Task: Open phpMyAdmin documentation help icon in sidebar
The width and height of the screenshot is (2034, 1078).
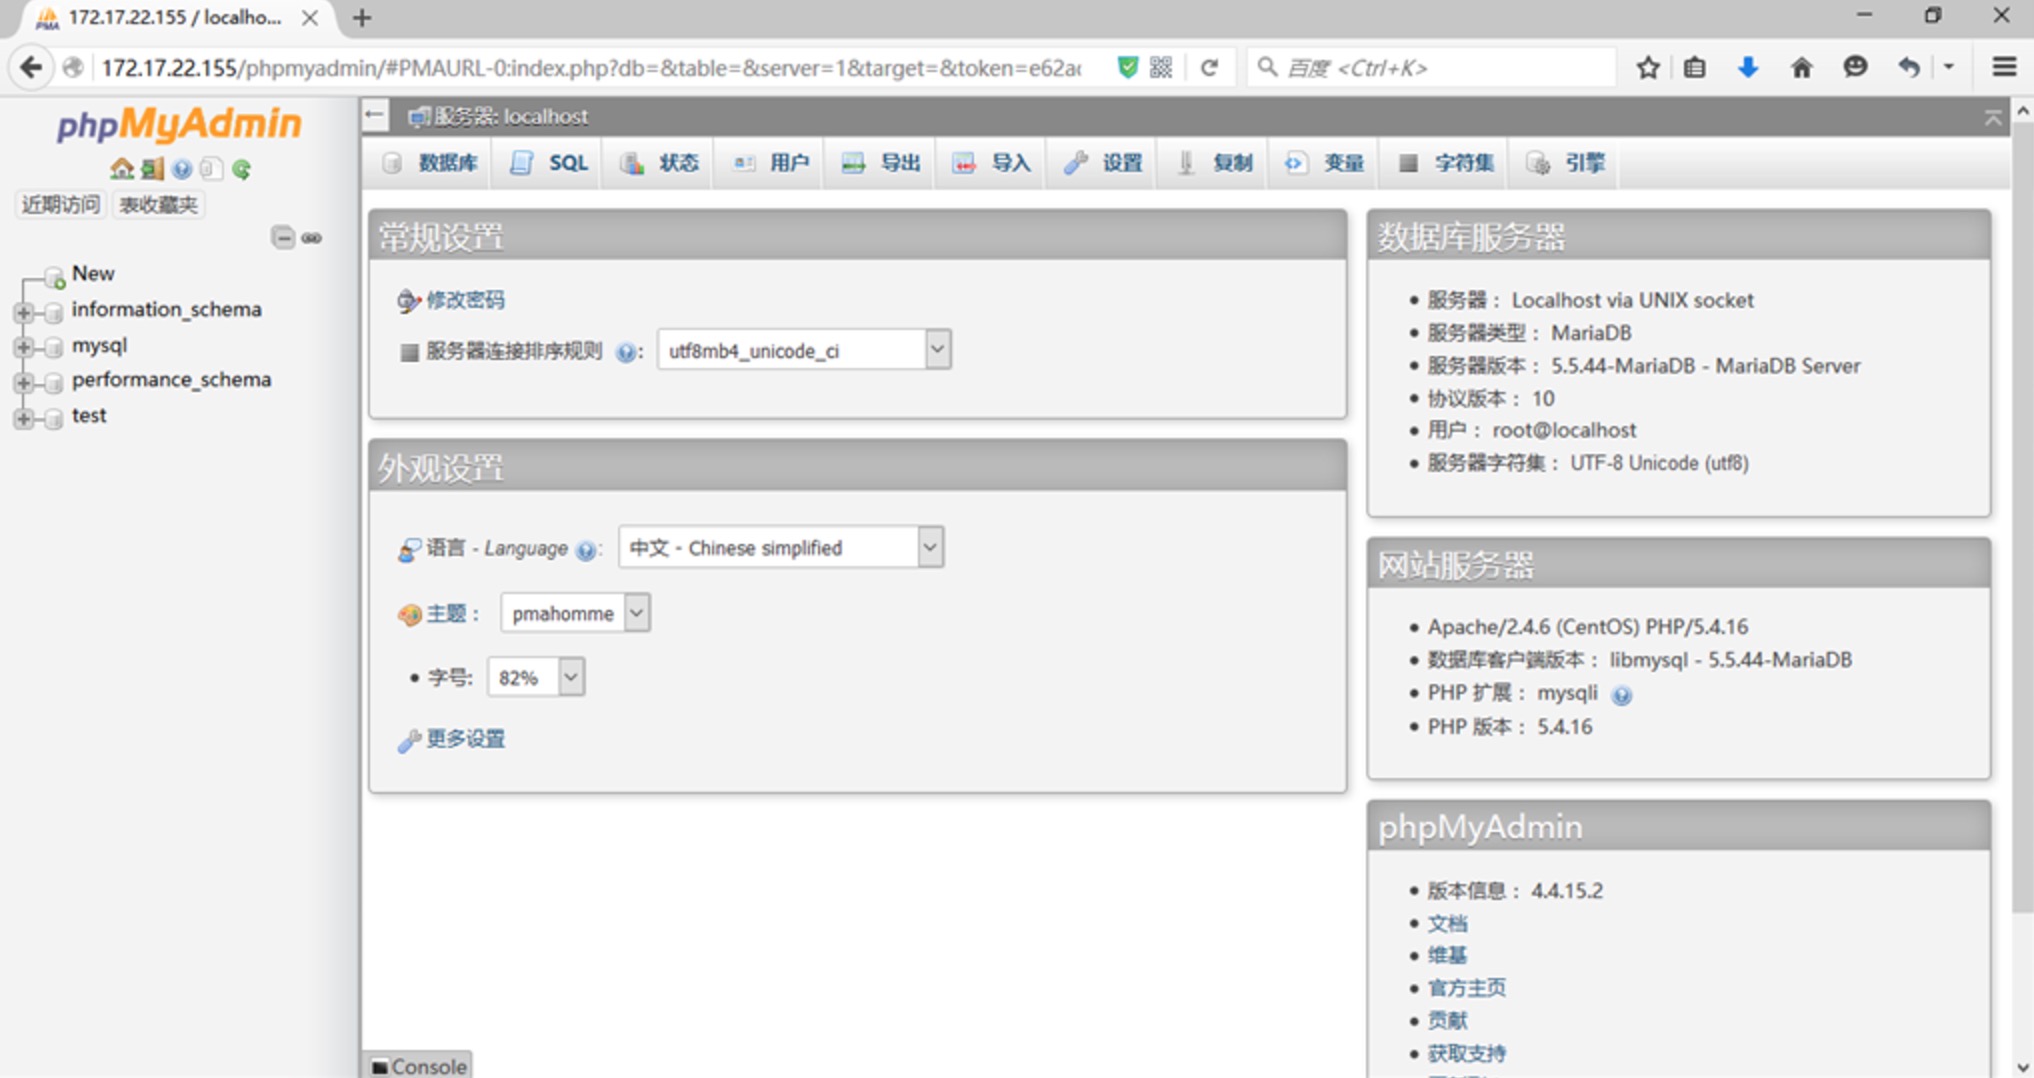Action: (x=182, y=169)
